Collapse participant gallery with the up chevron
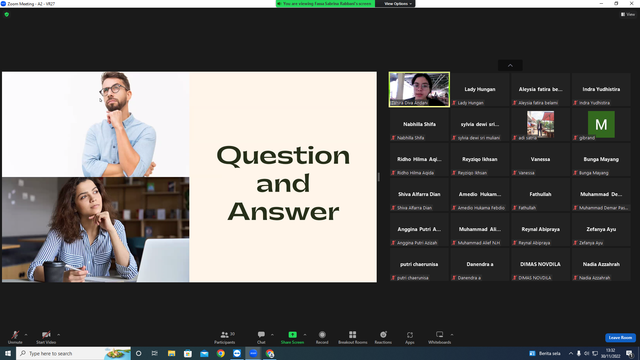The height and width of the screenshot is (360, 640). (510, 65)
